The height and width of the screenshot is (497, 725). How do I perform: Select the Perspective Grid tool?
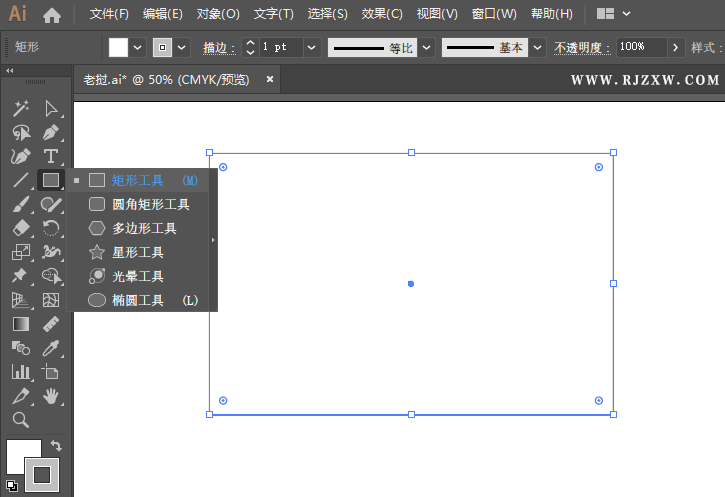(x=21, y=300)
